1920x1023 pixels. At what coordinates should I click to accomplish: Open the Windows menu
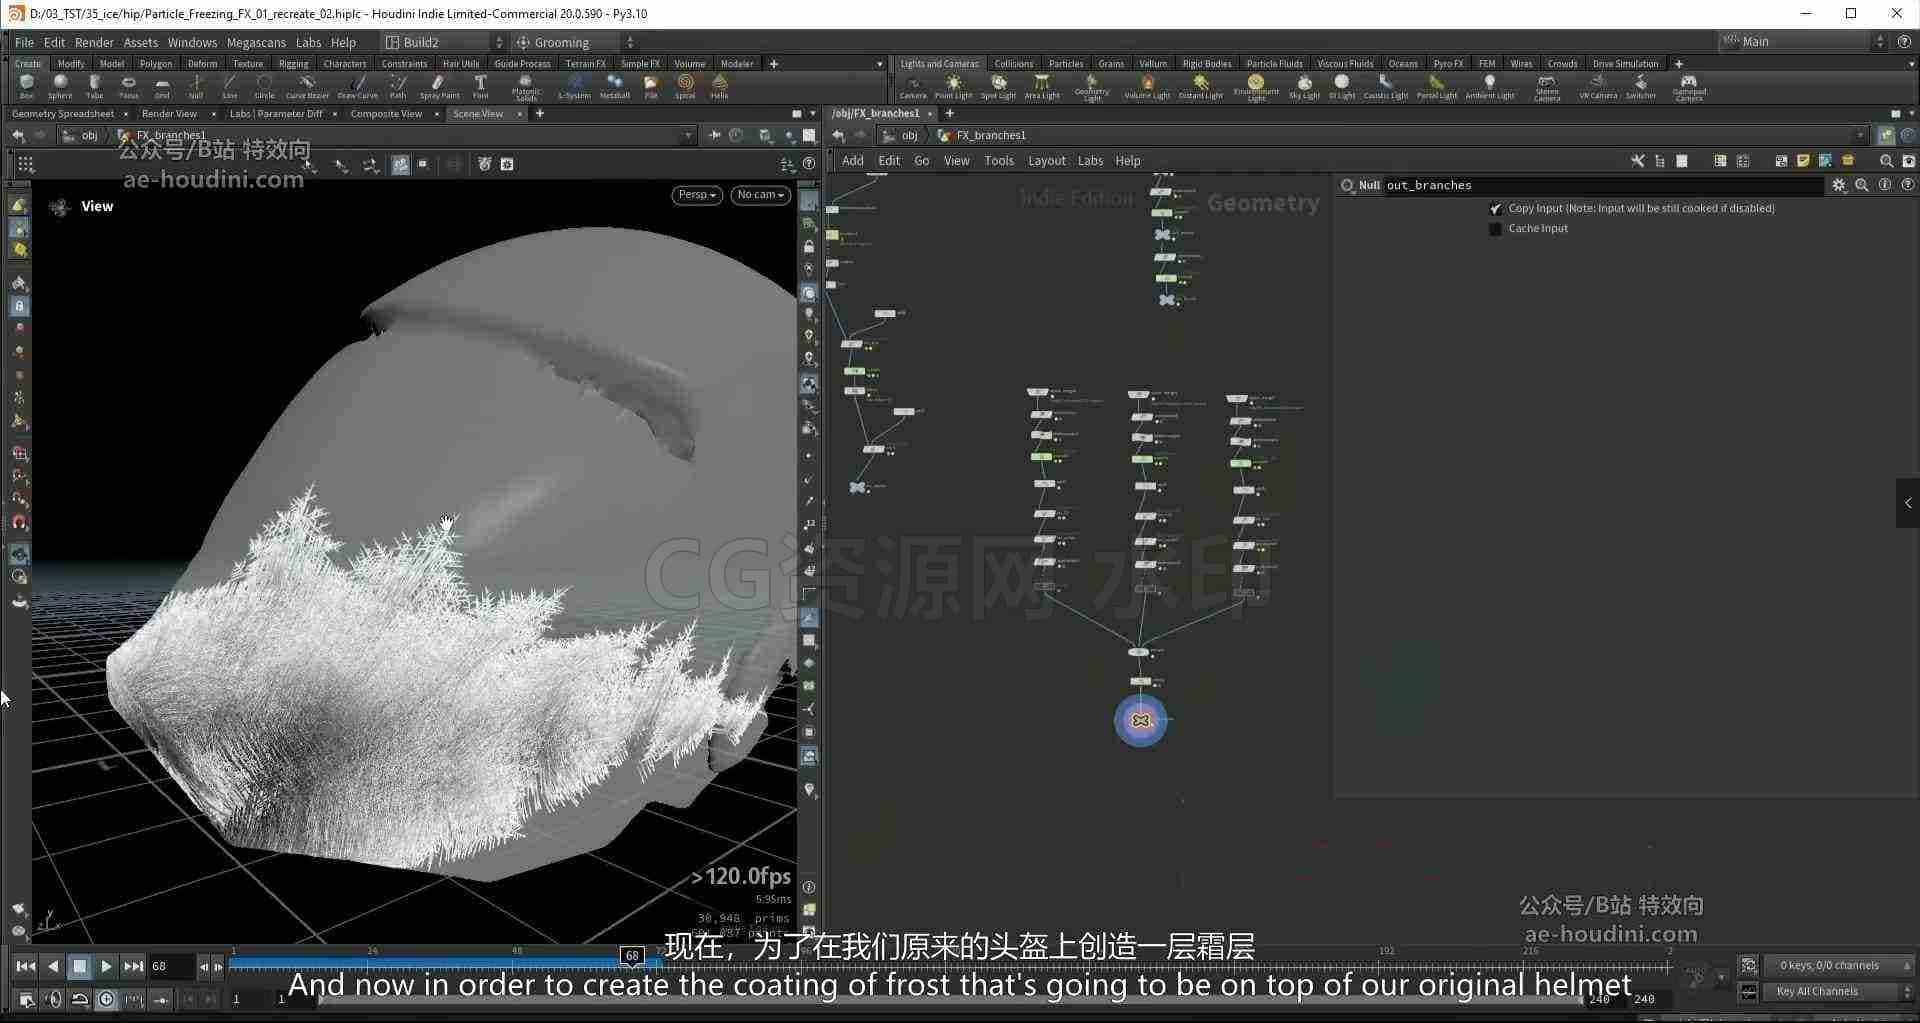[x=192, y=42]
